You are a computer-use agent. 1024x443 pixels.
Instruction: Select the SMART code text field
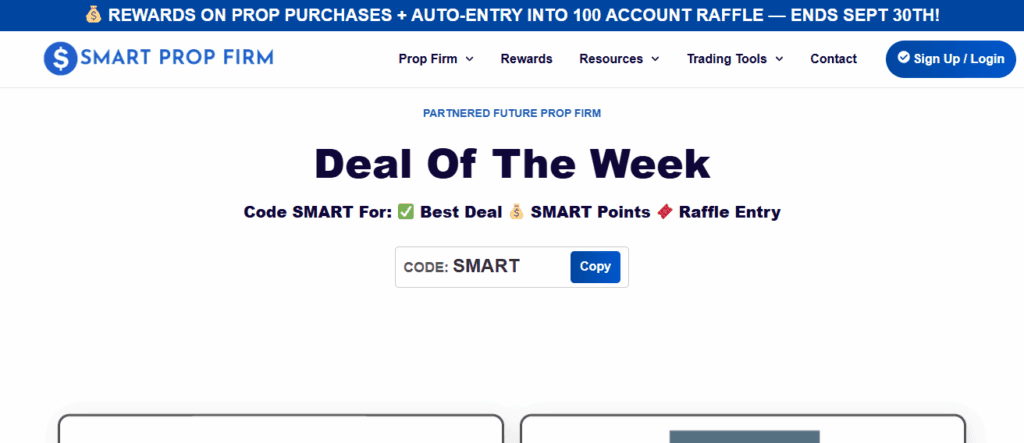click(486, 267)
